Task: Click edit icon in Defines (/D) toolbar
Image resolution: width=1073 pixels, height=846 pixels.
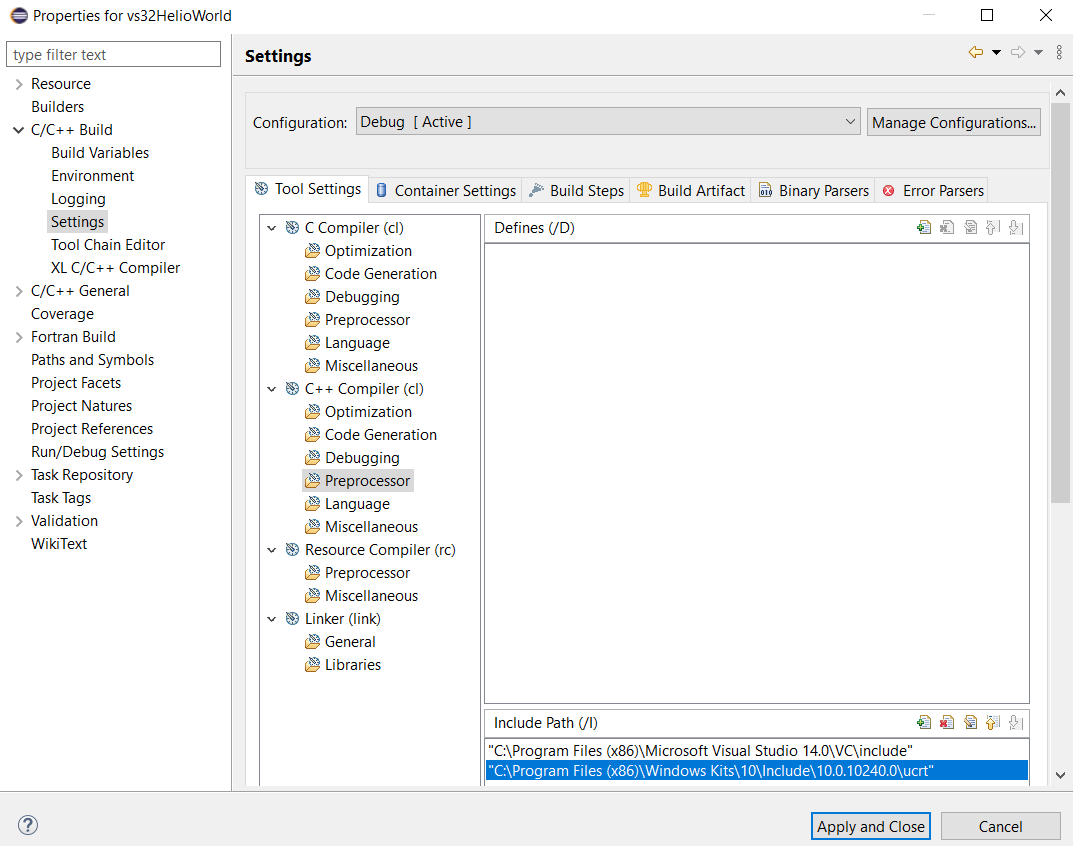Action: click(x=970, y=227)
